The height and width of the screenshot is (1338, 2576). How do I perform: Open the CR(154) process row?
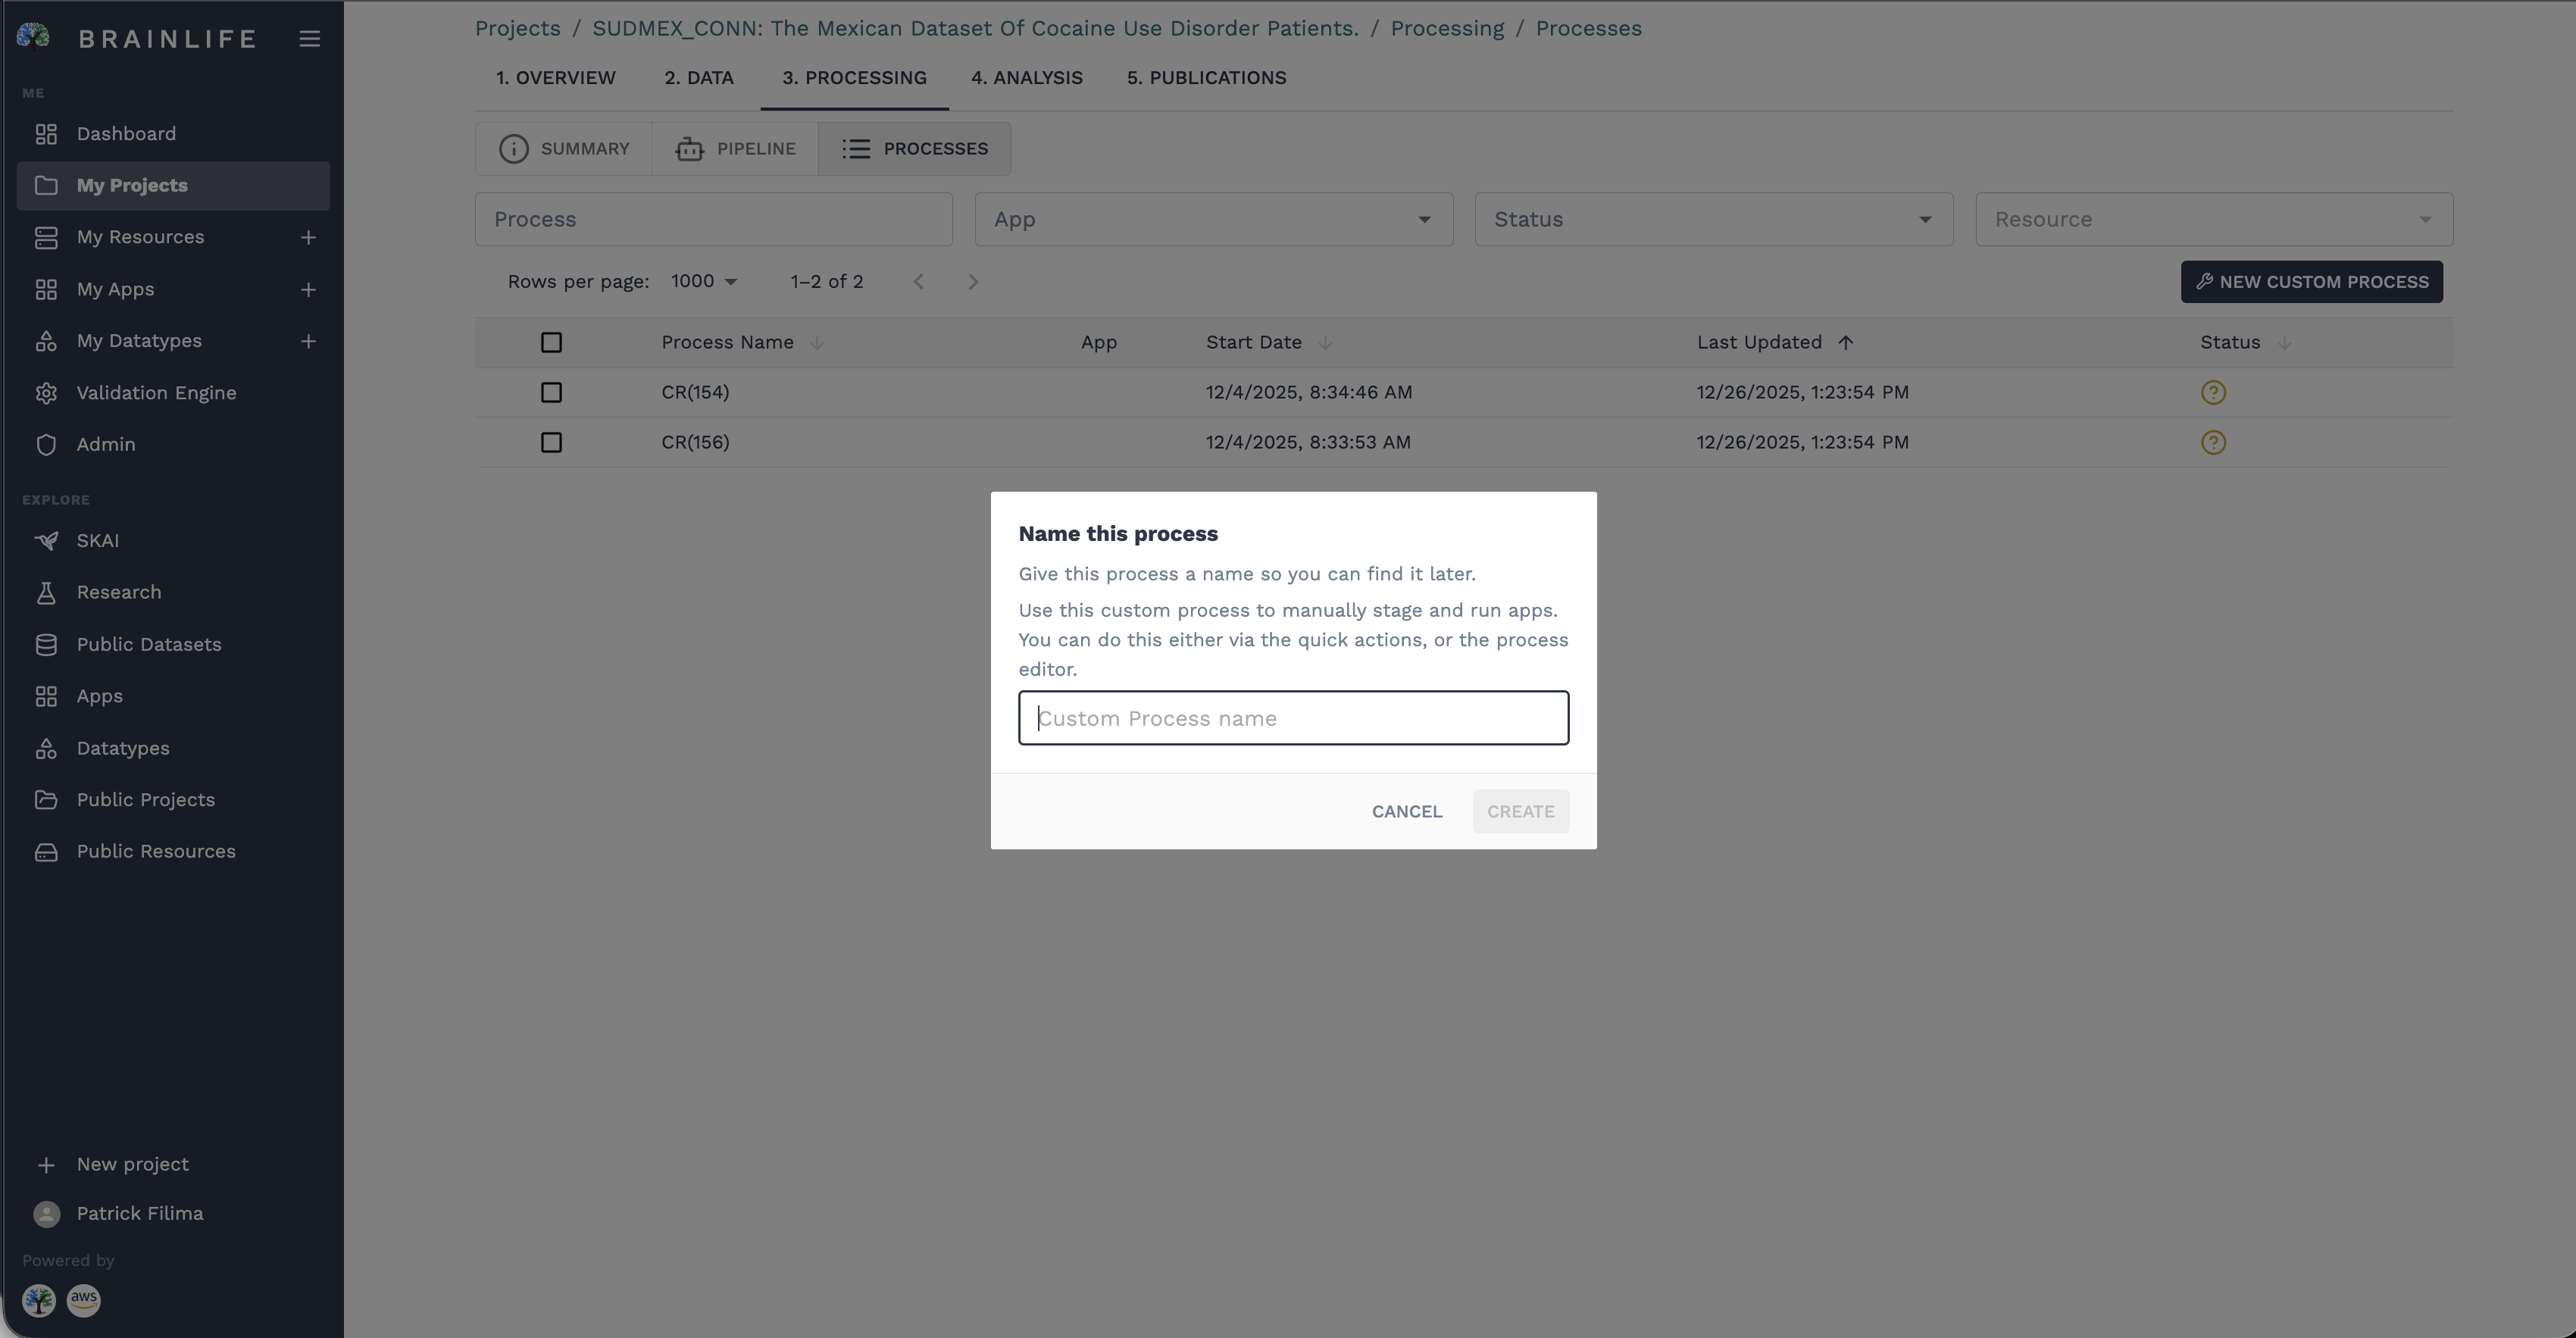(1464, 393)
